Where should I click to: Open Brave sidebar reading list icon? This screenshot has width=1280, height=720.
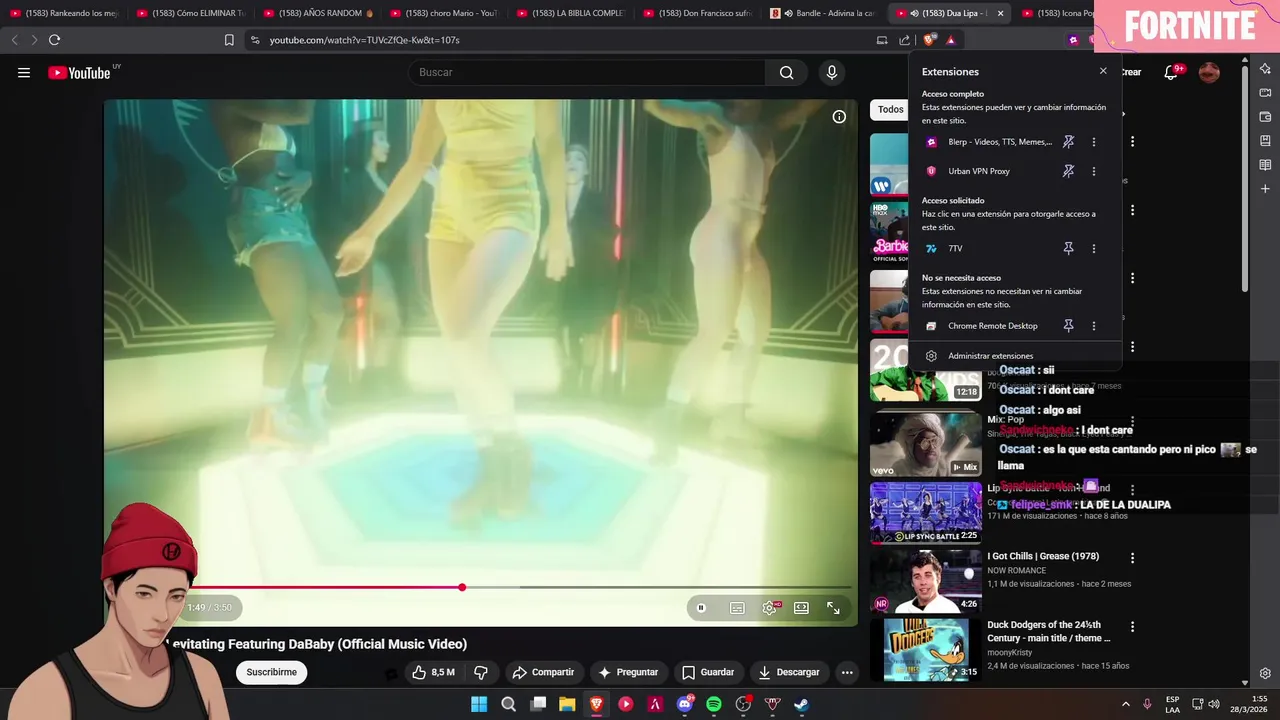pos(1265,165)
